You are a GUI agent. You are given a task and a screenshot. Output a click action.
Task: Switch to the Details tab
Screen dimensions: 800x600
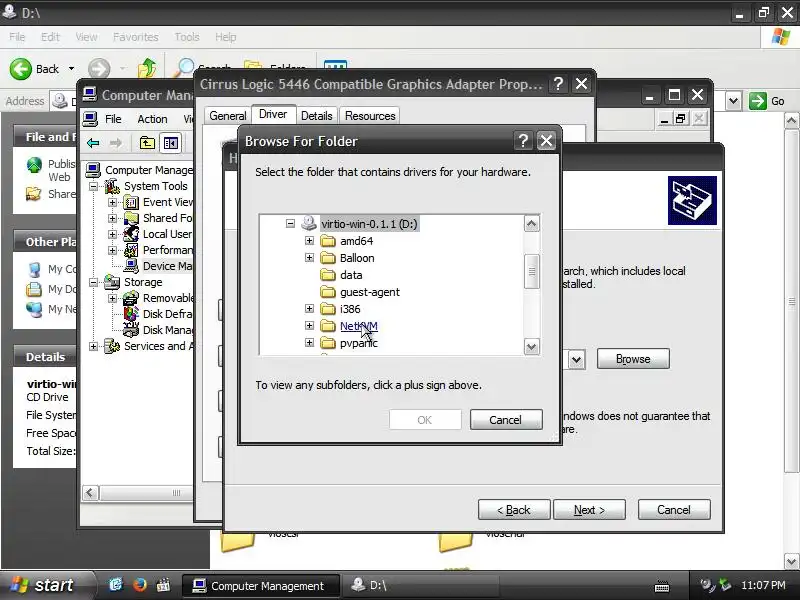316,116
